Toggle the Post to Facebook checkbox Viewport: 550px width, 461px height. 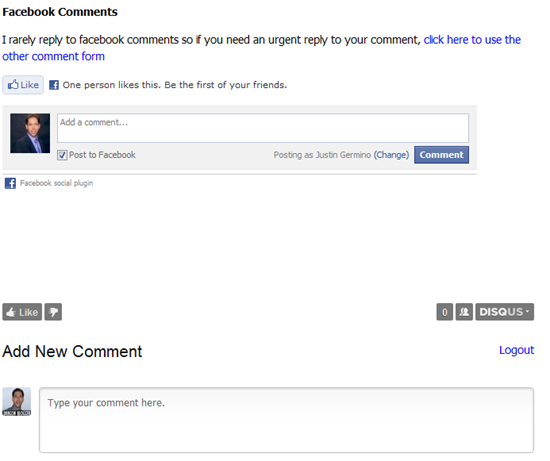tap(62, 155)
